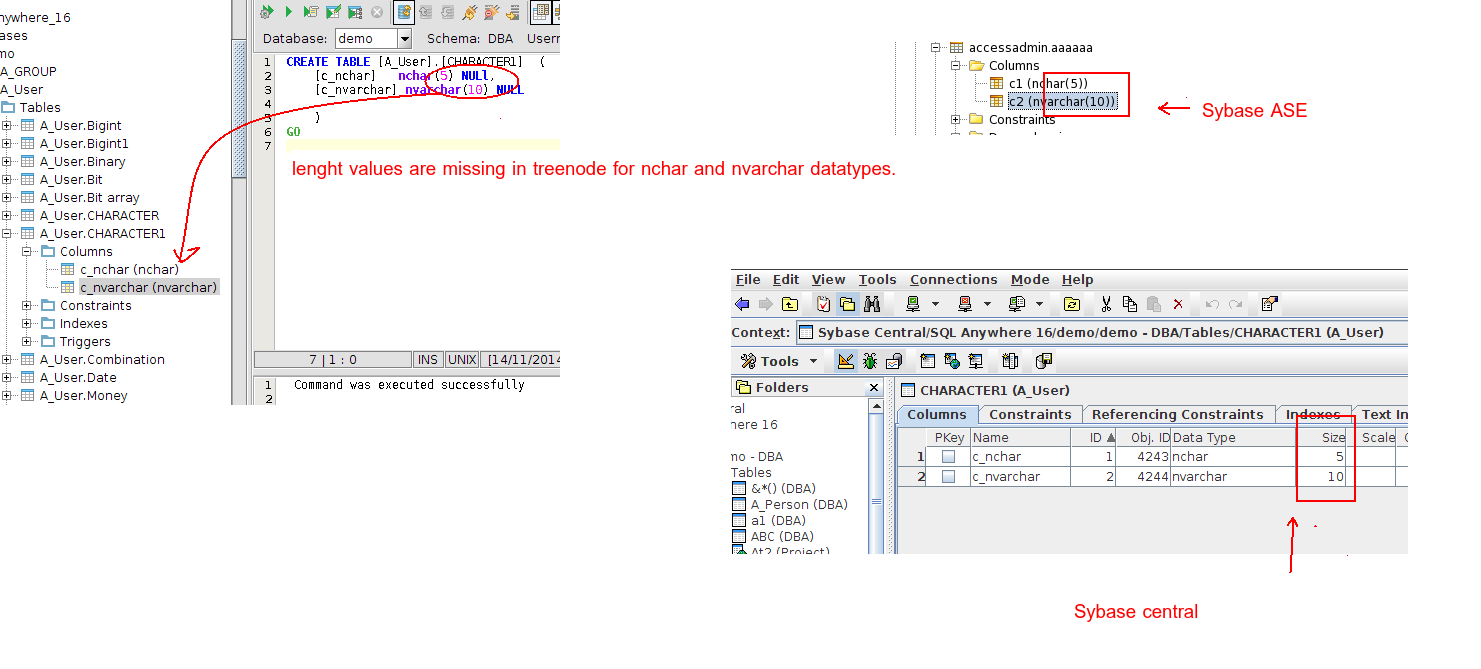
Task: Toggle the Folders pane icon in Sybase Central
Action: (848, 304)
